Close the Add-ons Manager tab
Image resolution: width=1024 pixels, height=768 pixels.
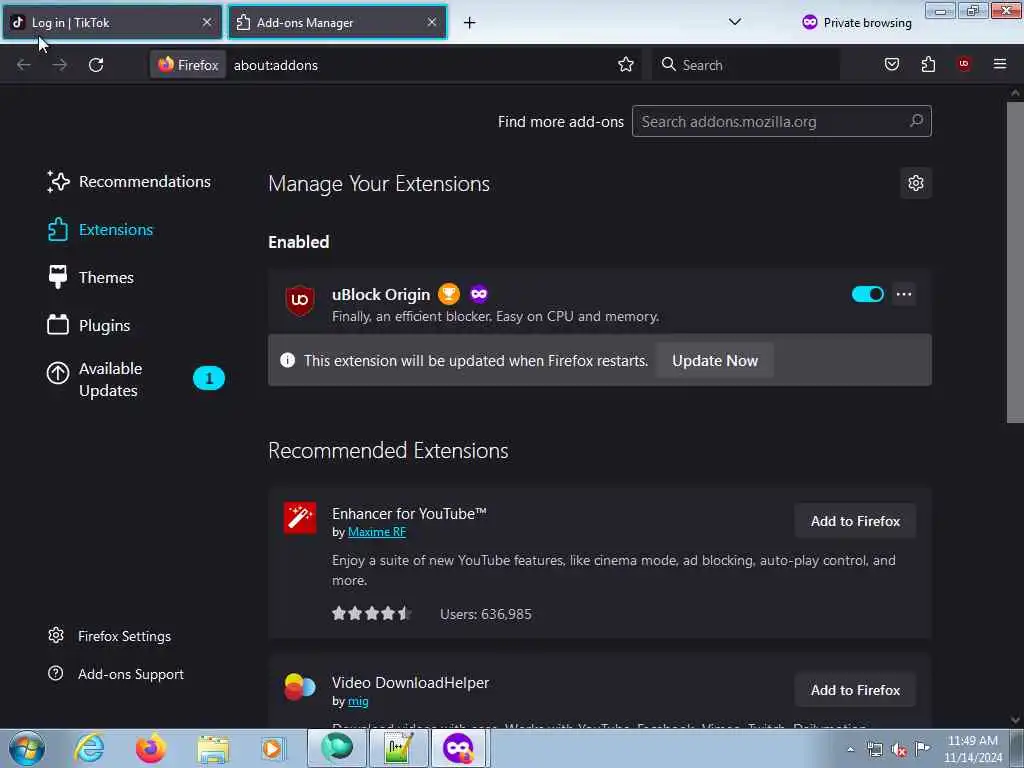pyautogui.click(x=432, y=22)
